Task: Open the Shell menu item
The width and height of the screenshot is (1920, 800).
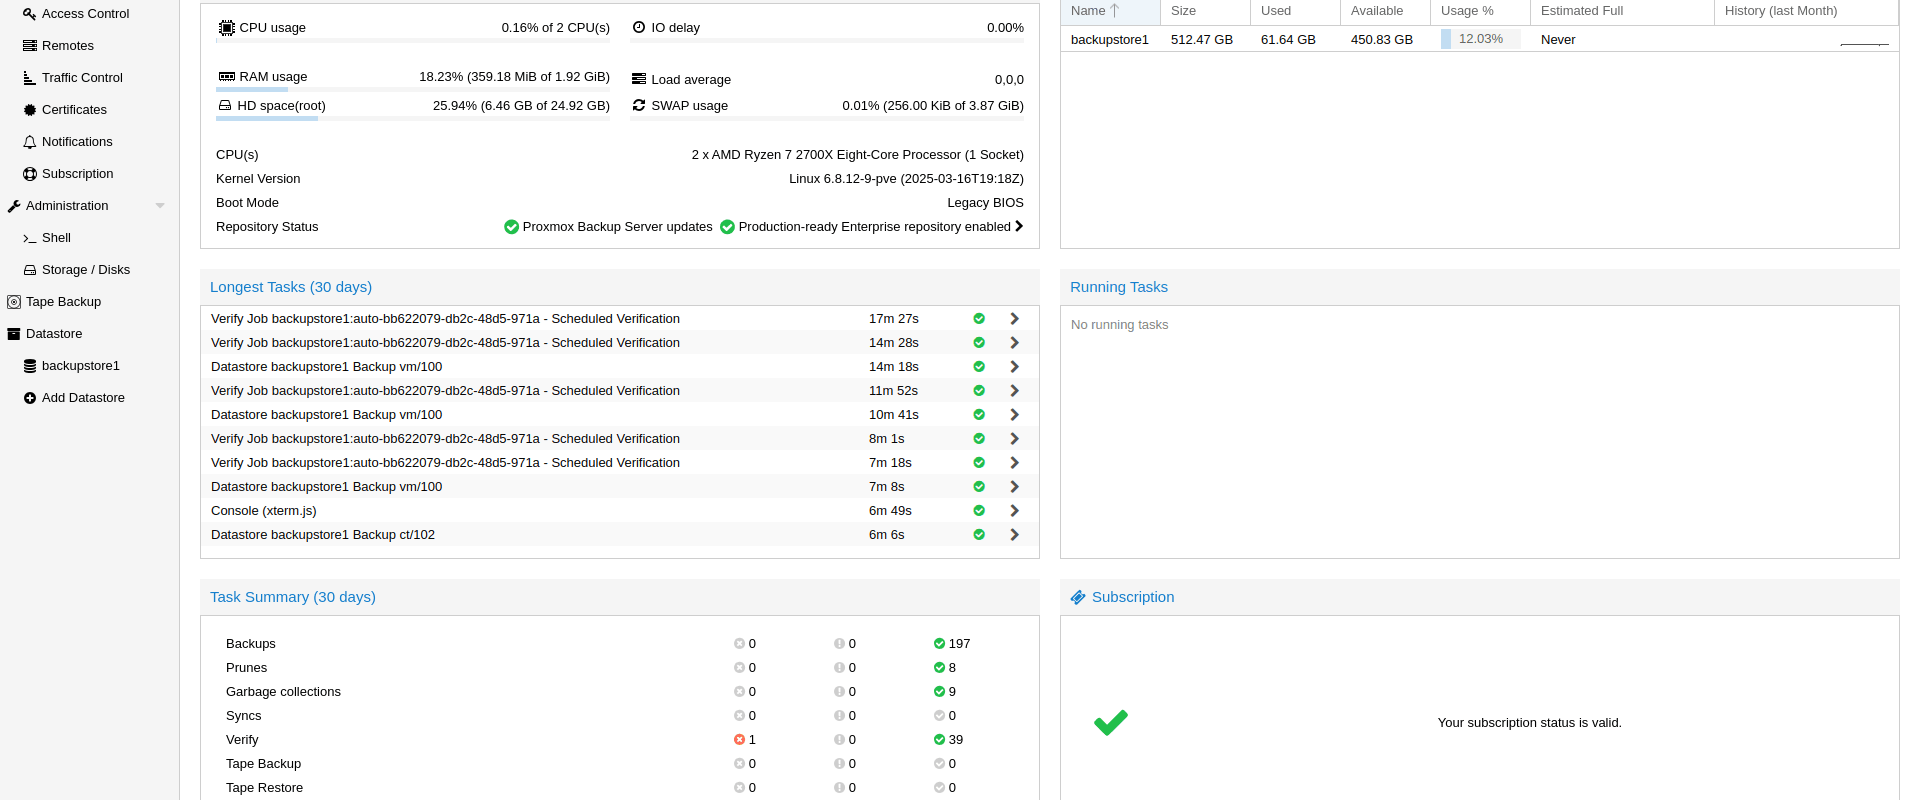Action: point(56,238)
